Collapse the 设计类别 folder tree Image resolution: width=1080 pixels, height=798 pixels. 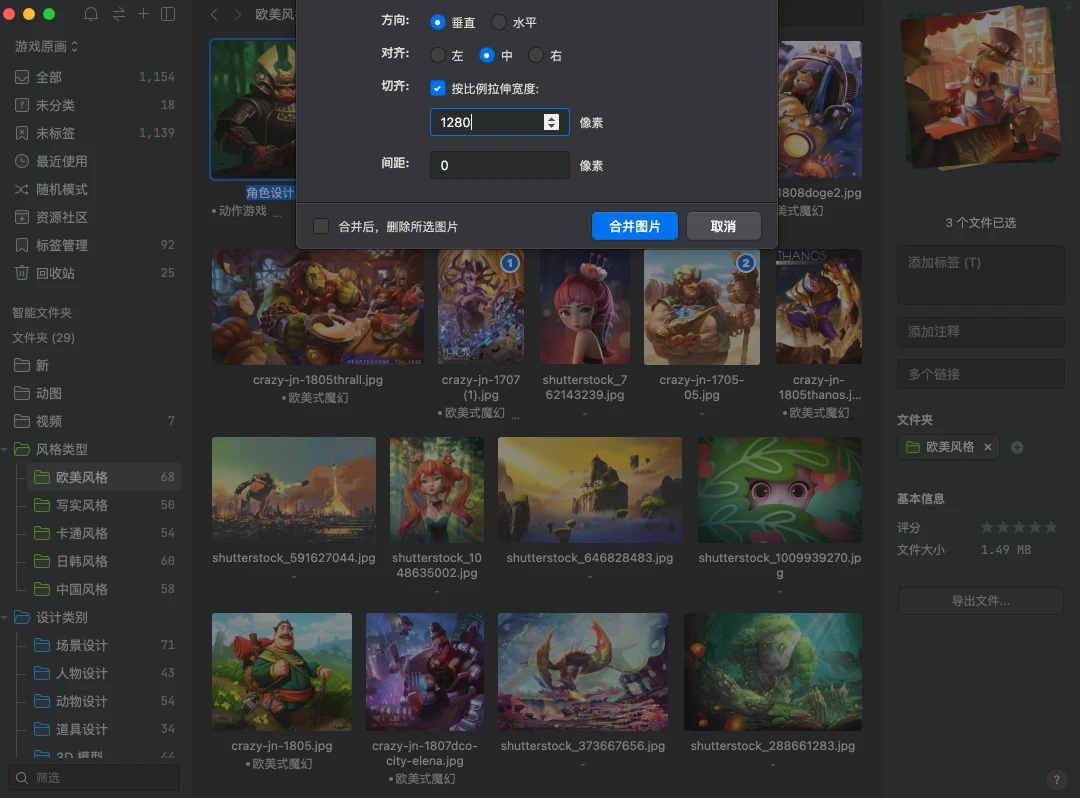pyautogui.click(x=5, y=618)
